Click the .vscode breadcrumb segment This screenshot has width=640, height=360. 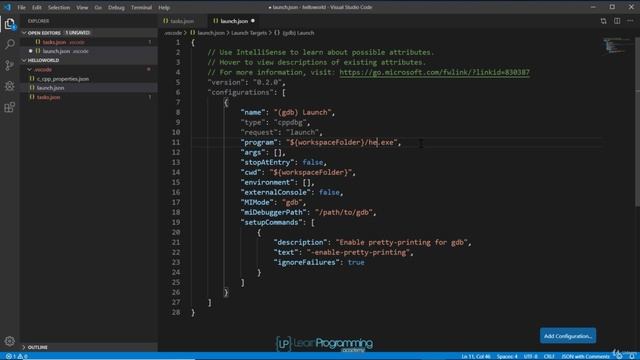(x=173, y=33)
